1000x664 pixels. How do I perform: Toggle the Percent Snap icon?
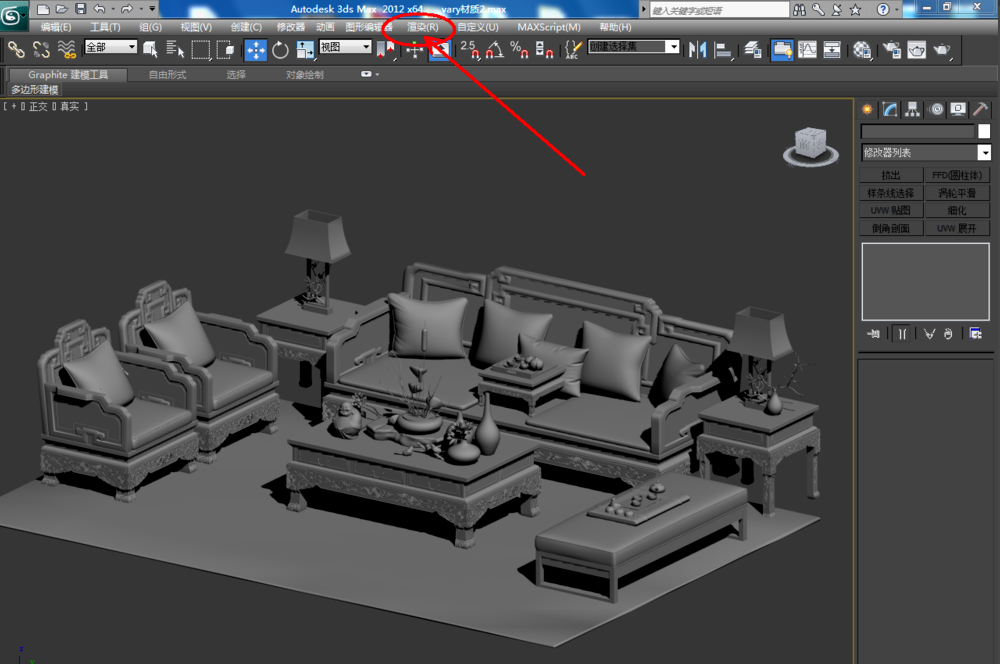[519, 49]
